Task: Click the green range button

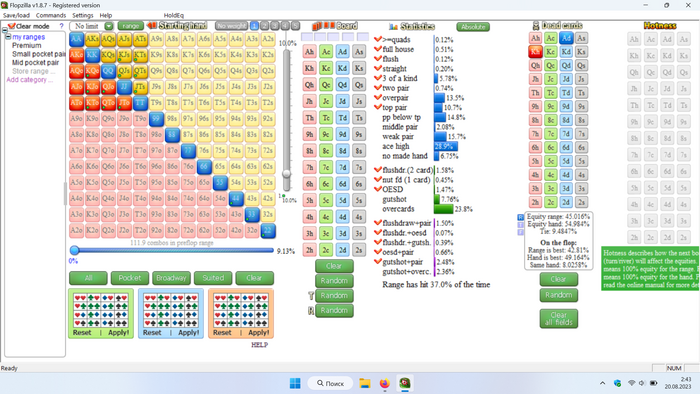Action: (130, 26)
